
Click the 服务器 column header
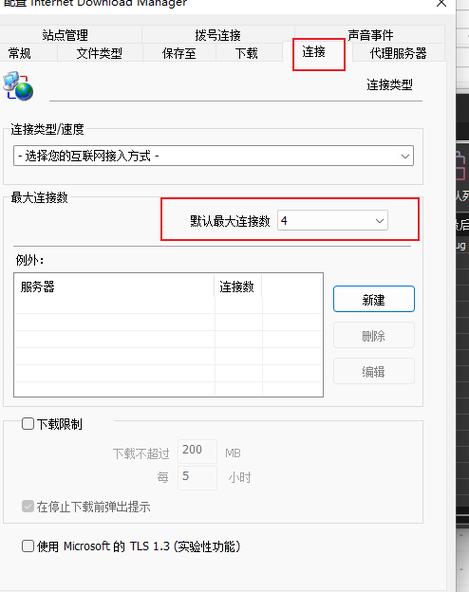(114, 287)
